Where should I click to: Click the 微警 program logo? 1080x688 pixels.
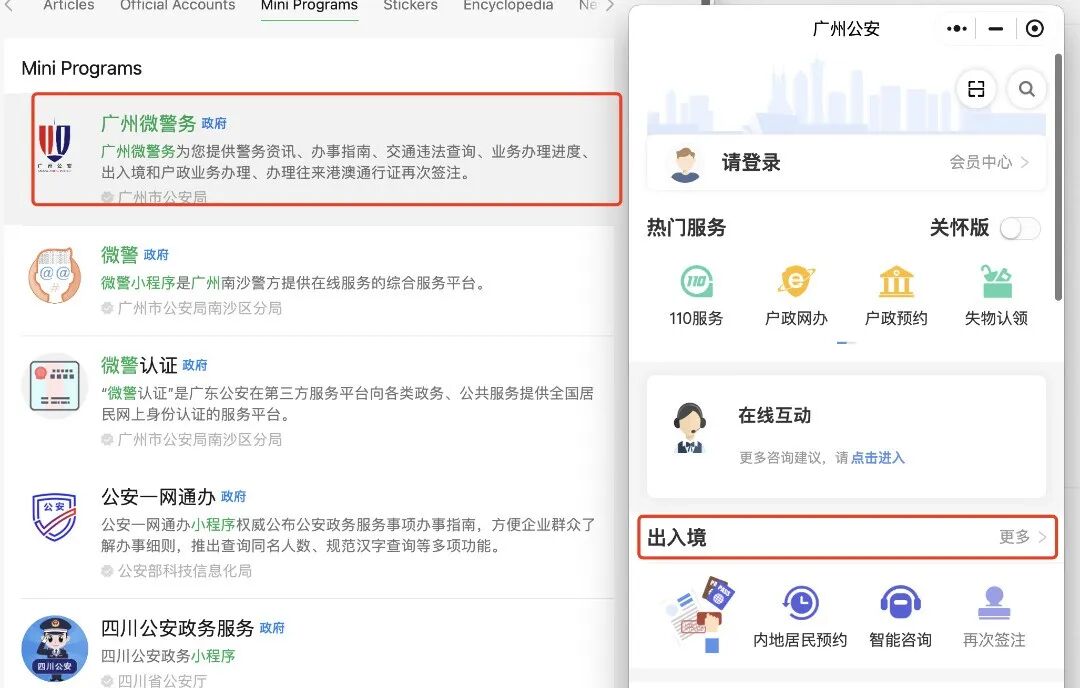tap(54, 276)
